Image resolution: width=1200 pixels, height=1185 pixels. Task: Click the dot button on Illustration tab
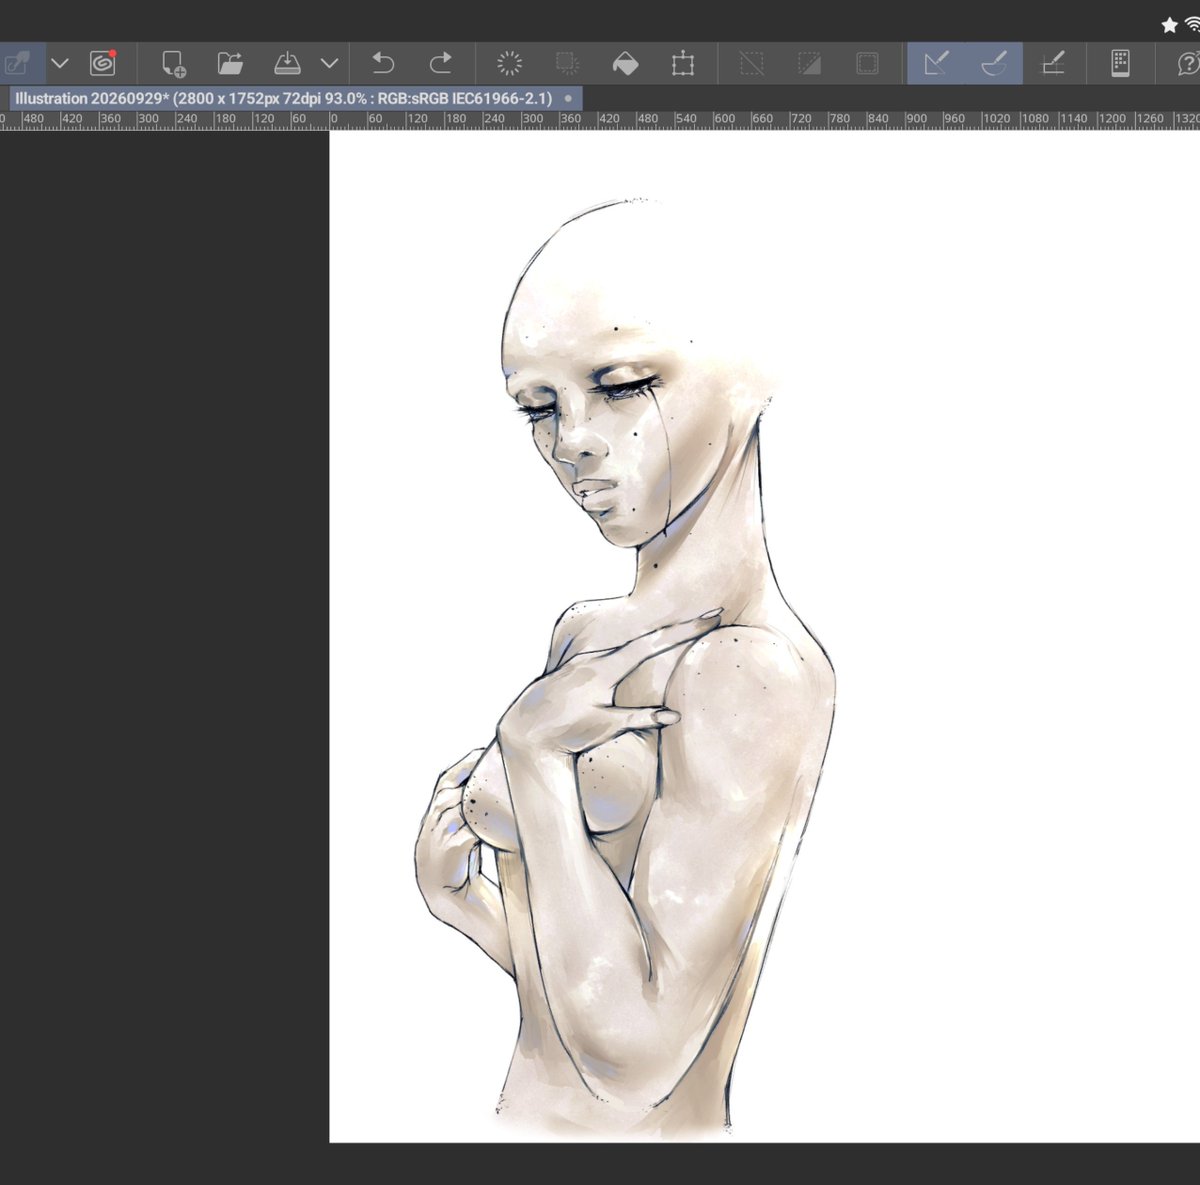click(x=568, y=99)
